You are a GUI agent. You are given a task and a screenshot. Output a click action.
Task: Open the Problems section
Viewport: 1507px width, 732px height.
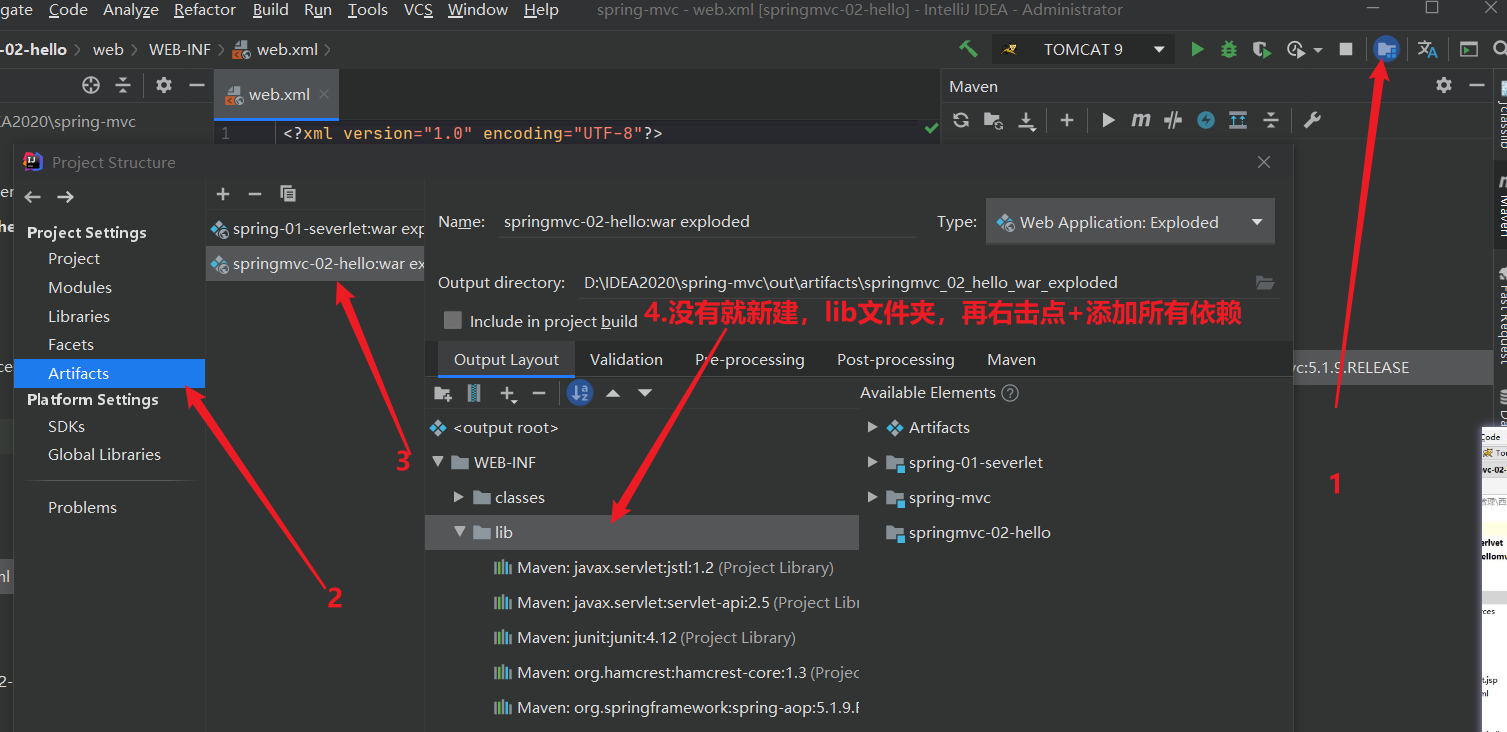82,507
